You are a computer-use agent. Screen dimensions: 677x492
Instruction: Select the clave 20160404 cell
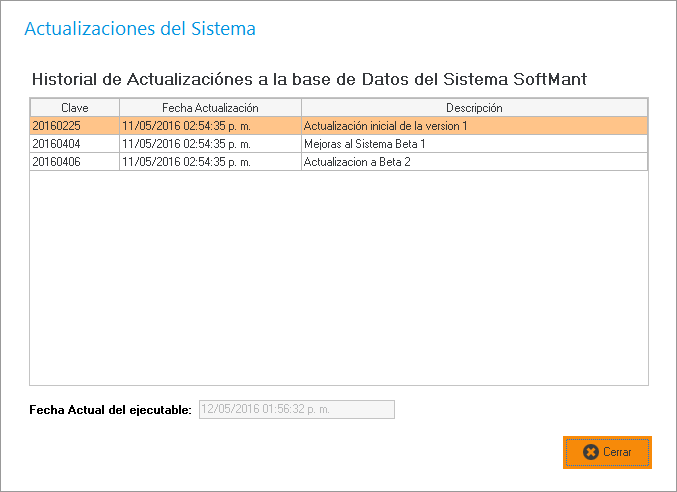tap(75, 144)
